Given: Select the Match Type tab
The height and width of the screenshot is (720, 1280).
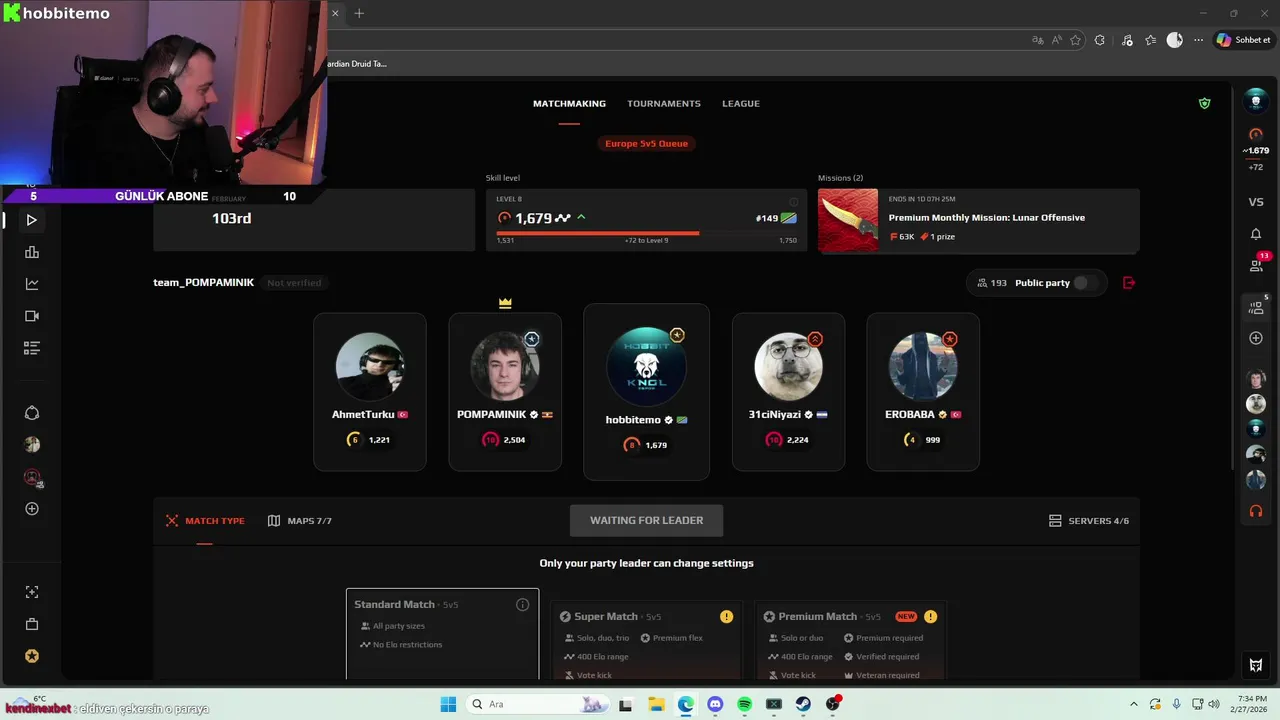Looking at the screenshot, I should pyautogui.click(x=205, y=521).
